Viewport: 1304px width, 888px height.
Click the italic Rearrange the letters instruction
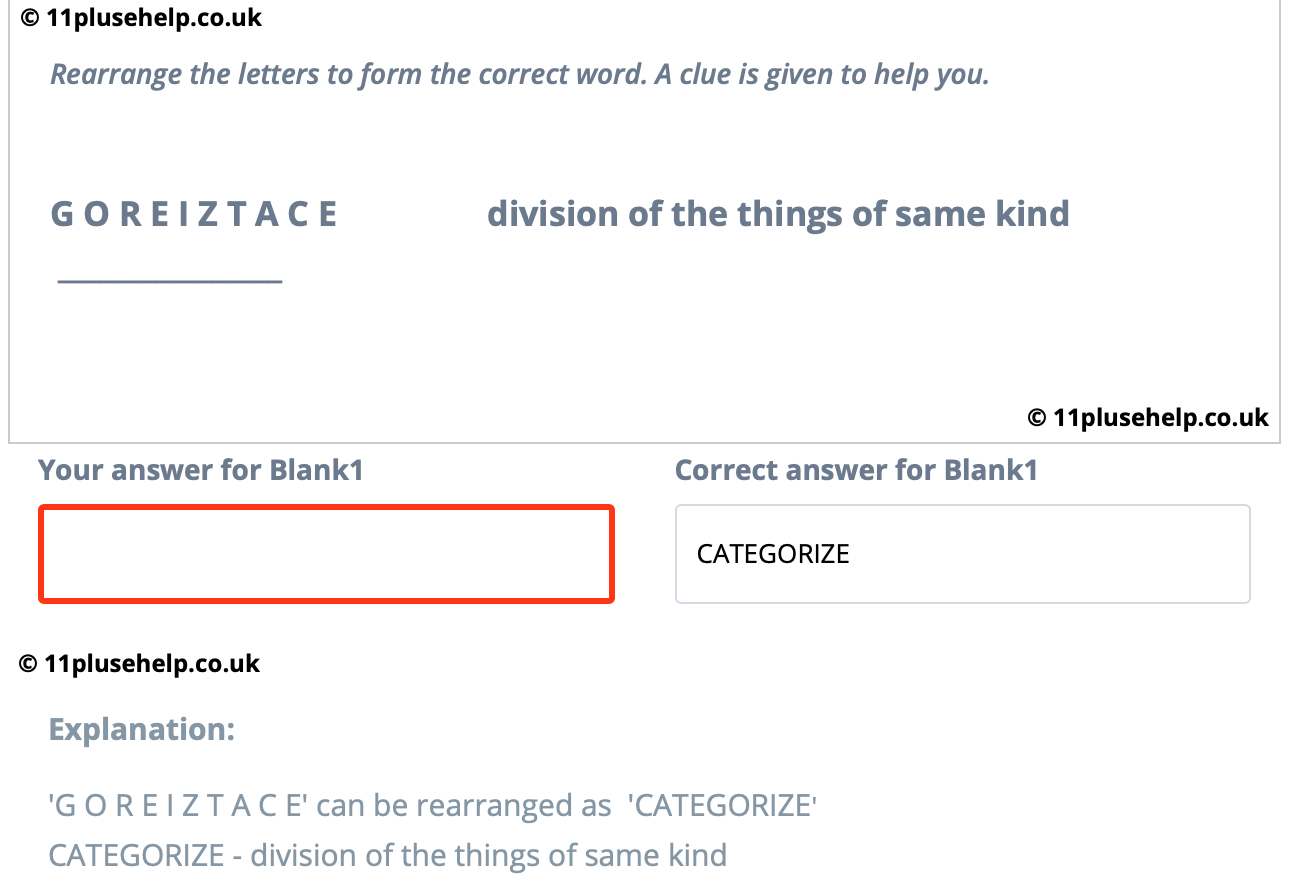[519, 74]
